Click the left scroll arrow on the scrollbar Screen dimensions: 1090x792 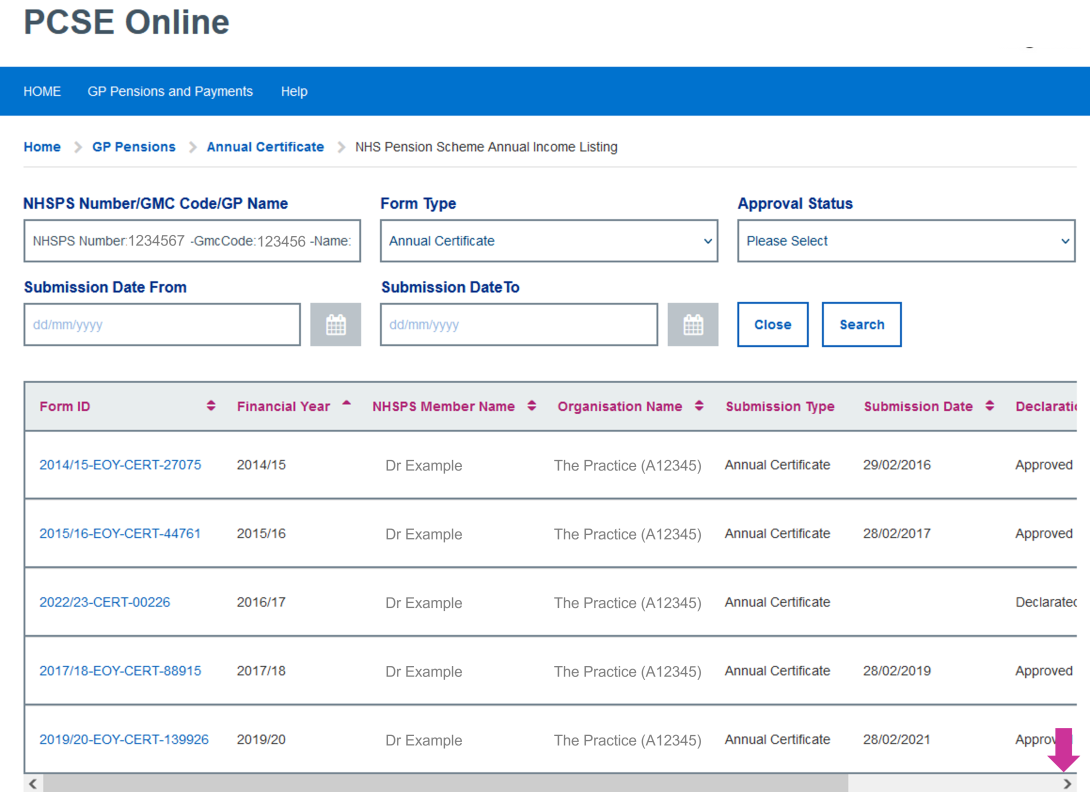[x=32, y=783]
